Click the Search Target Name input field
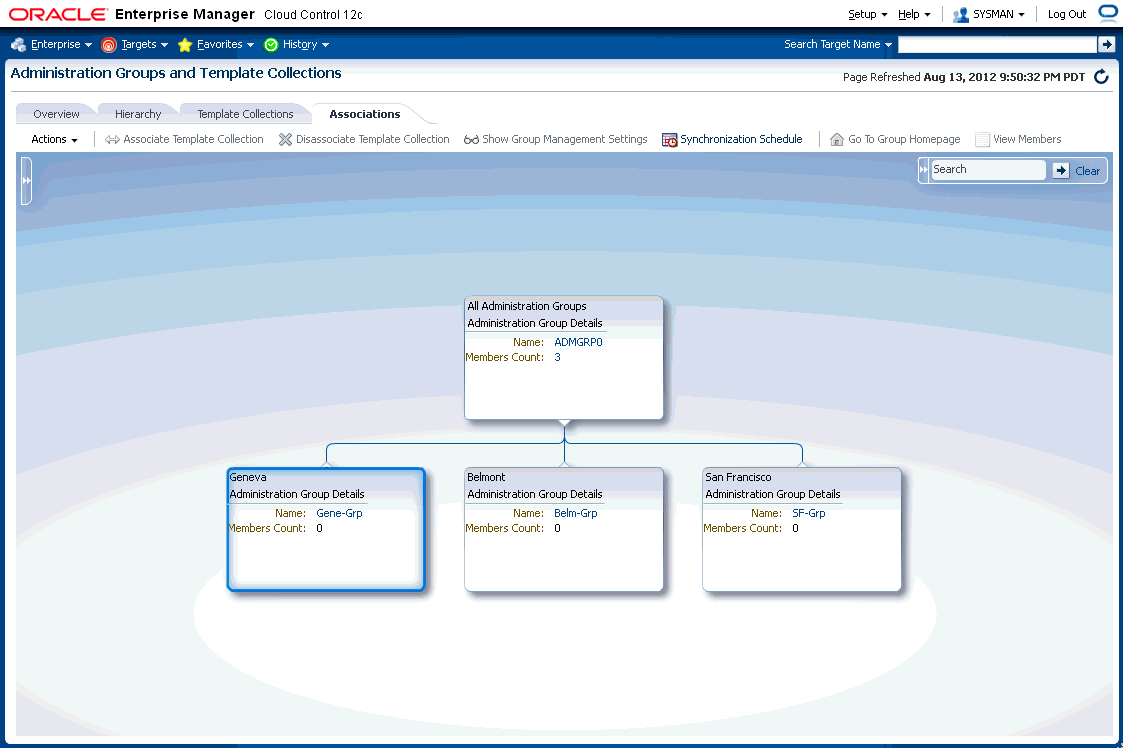Image resolution: width=1123 pixels, height=748 pixels. click(x=997, y=44)
